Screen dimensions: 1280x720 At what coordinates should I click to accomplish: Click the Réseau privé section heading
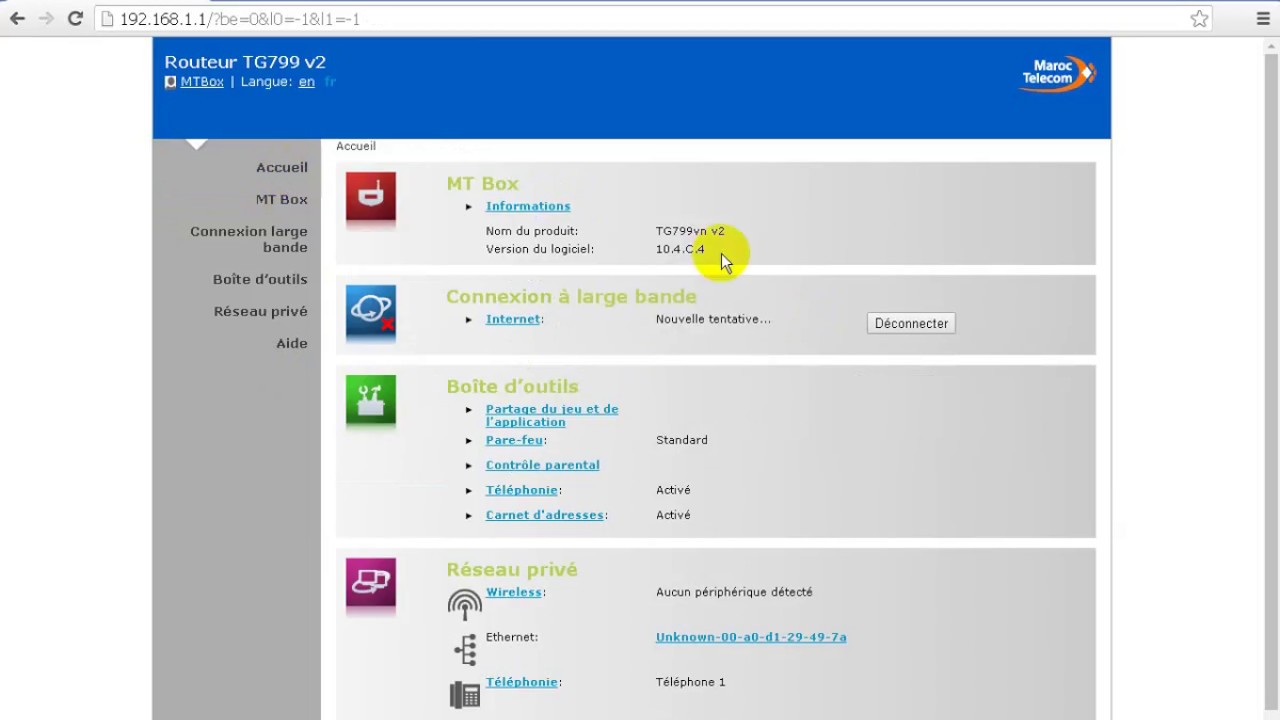pos(512,569)
